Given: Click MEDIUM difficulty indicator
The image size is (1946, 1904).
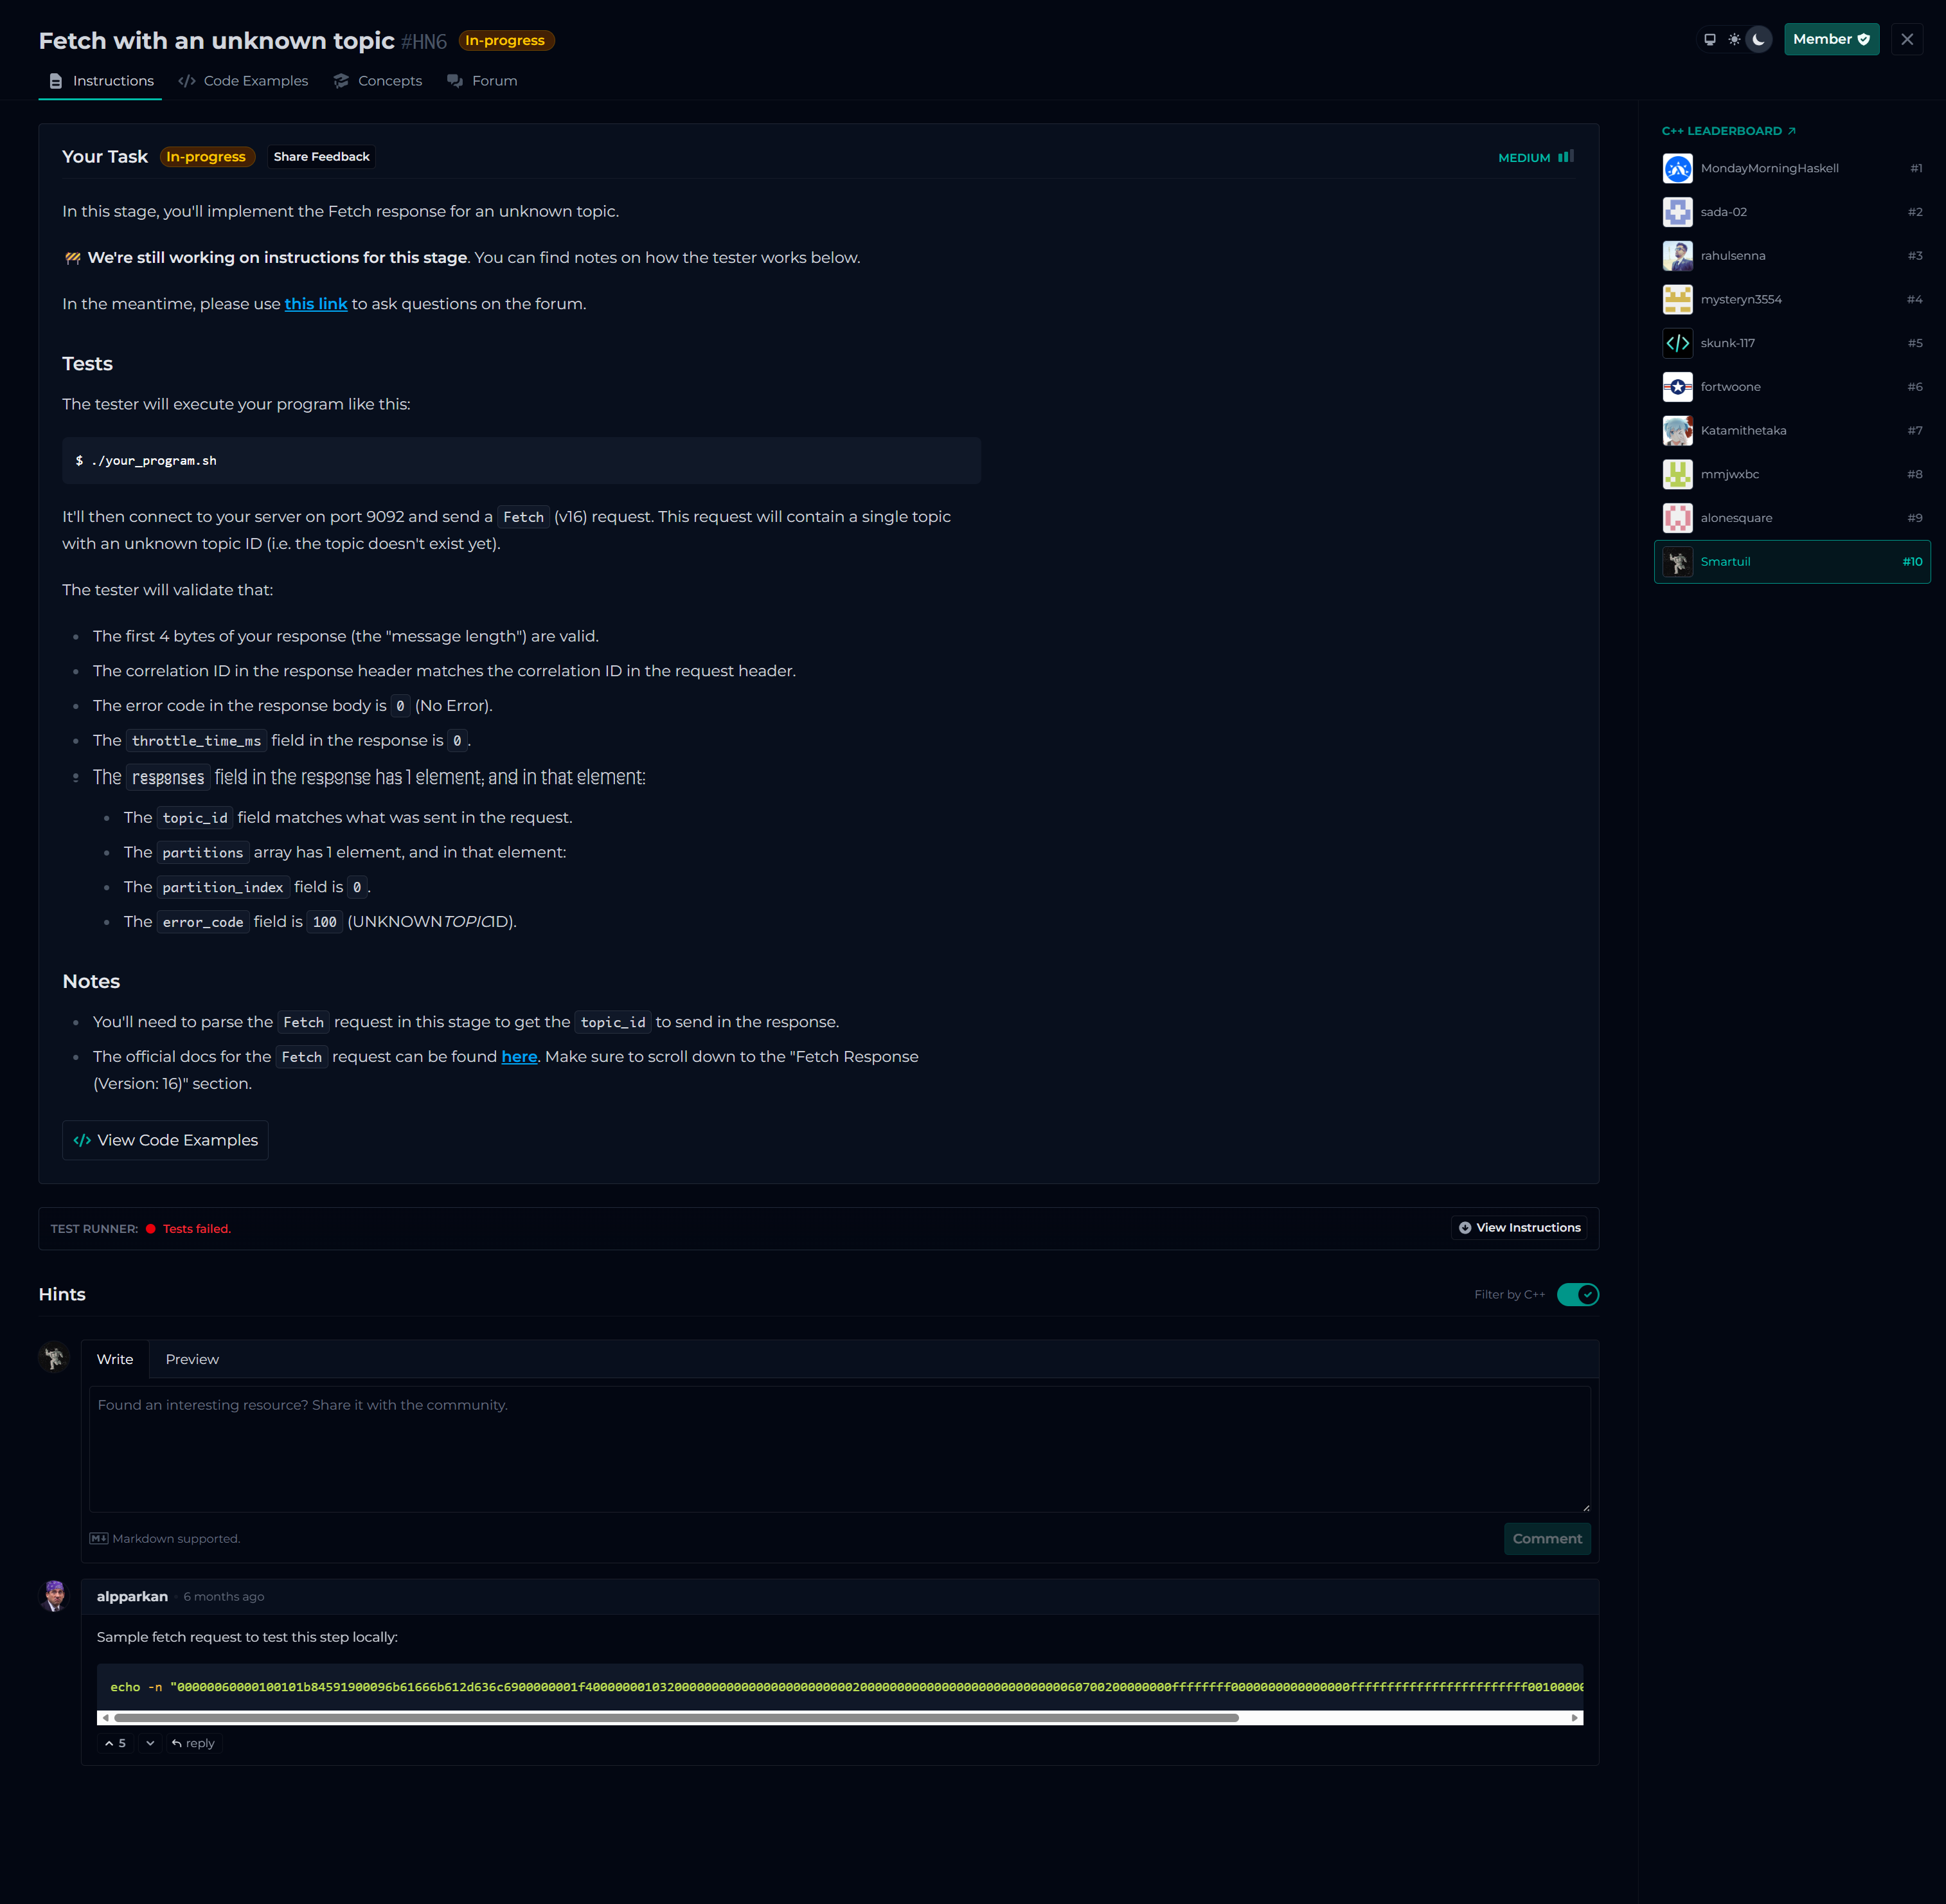Looking at the screenshot, I should click(x=1535, y=157).
